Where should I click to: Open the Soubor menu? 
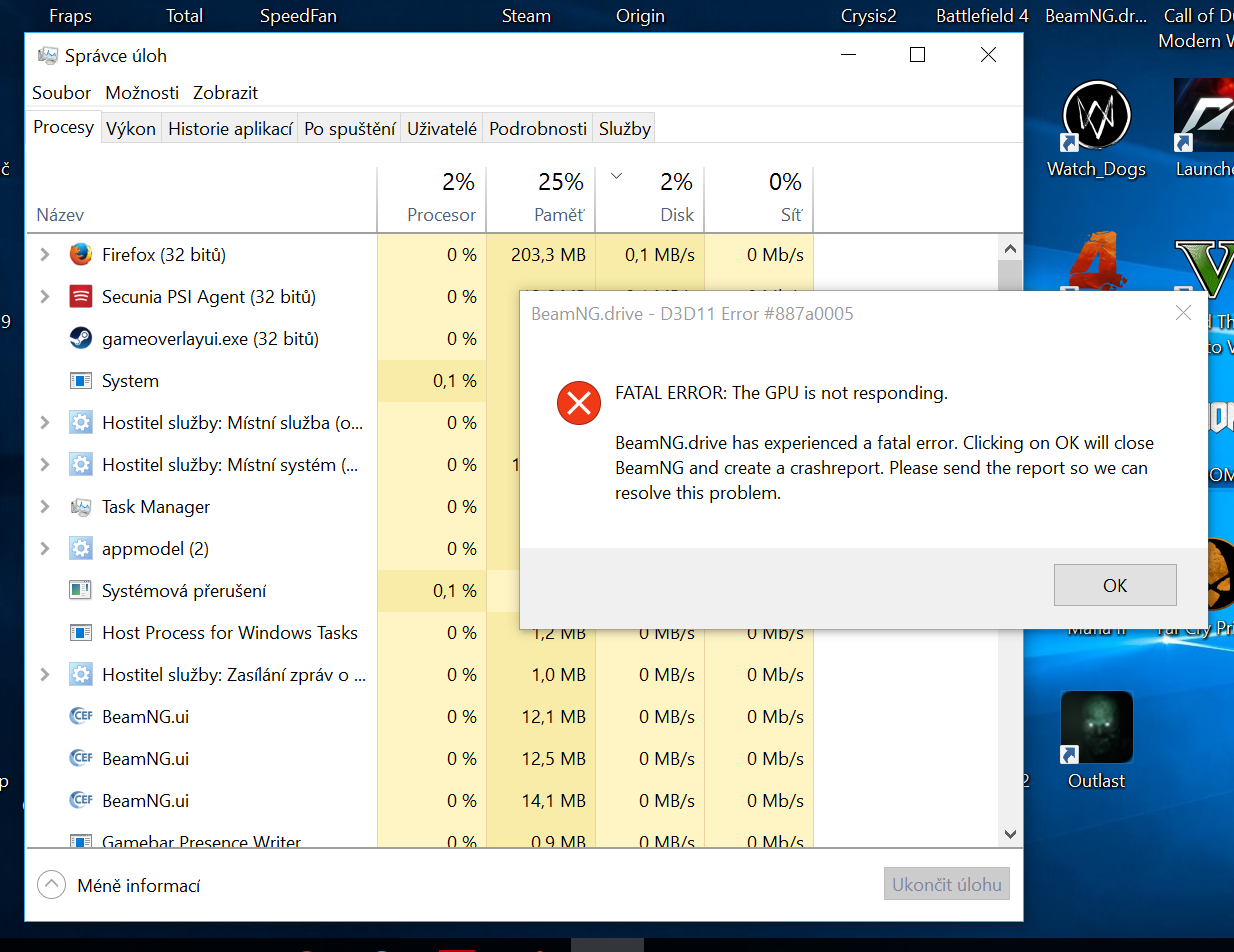61,93
